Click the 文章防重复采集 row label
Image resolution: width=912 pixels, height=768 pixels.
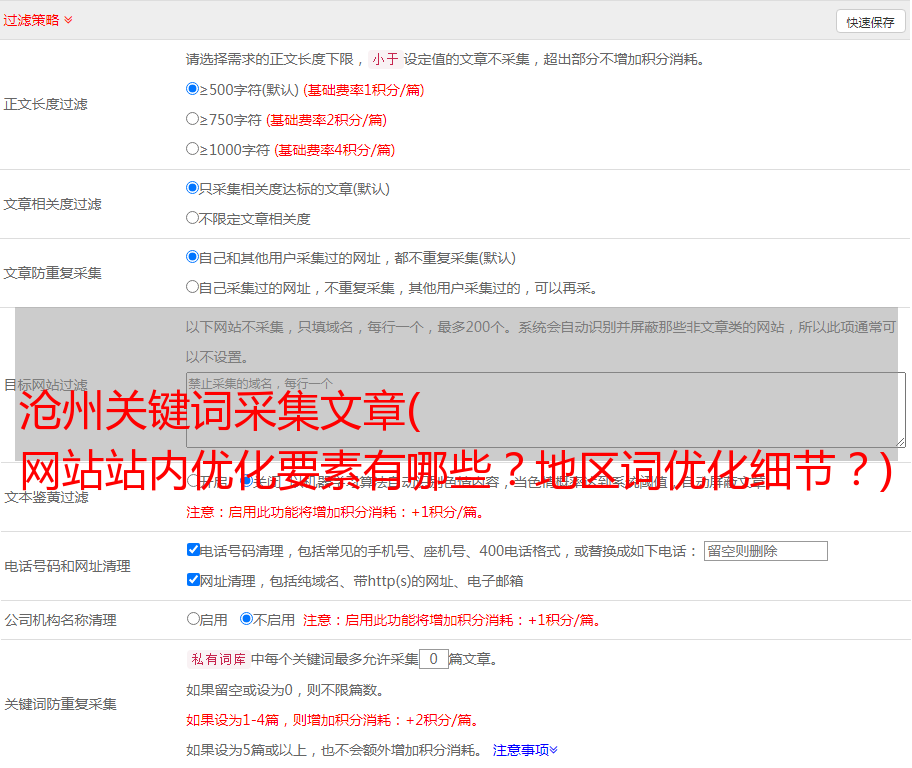coord(52,273)
